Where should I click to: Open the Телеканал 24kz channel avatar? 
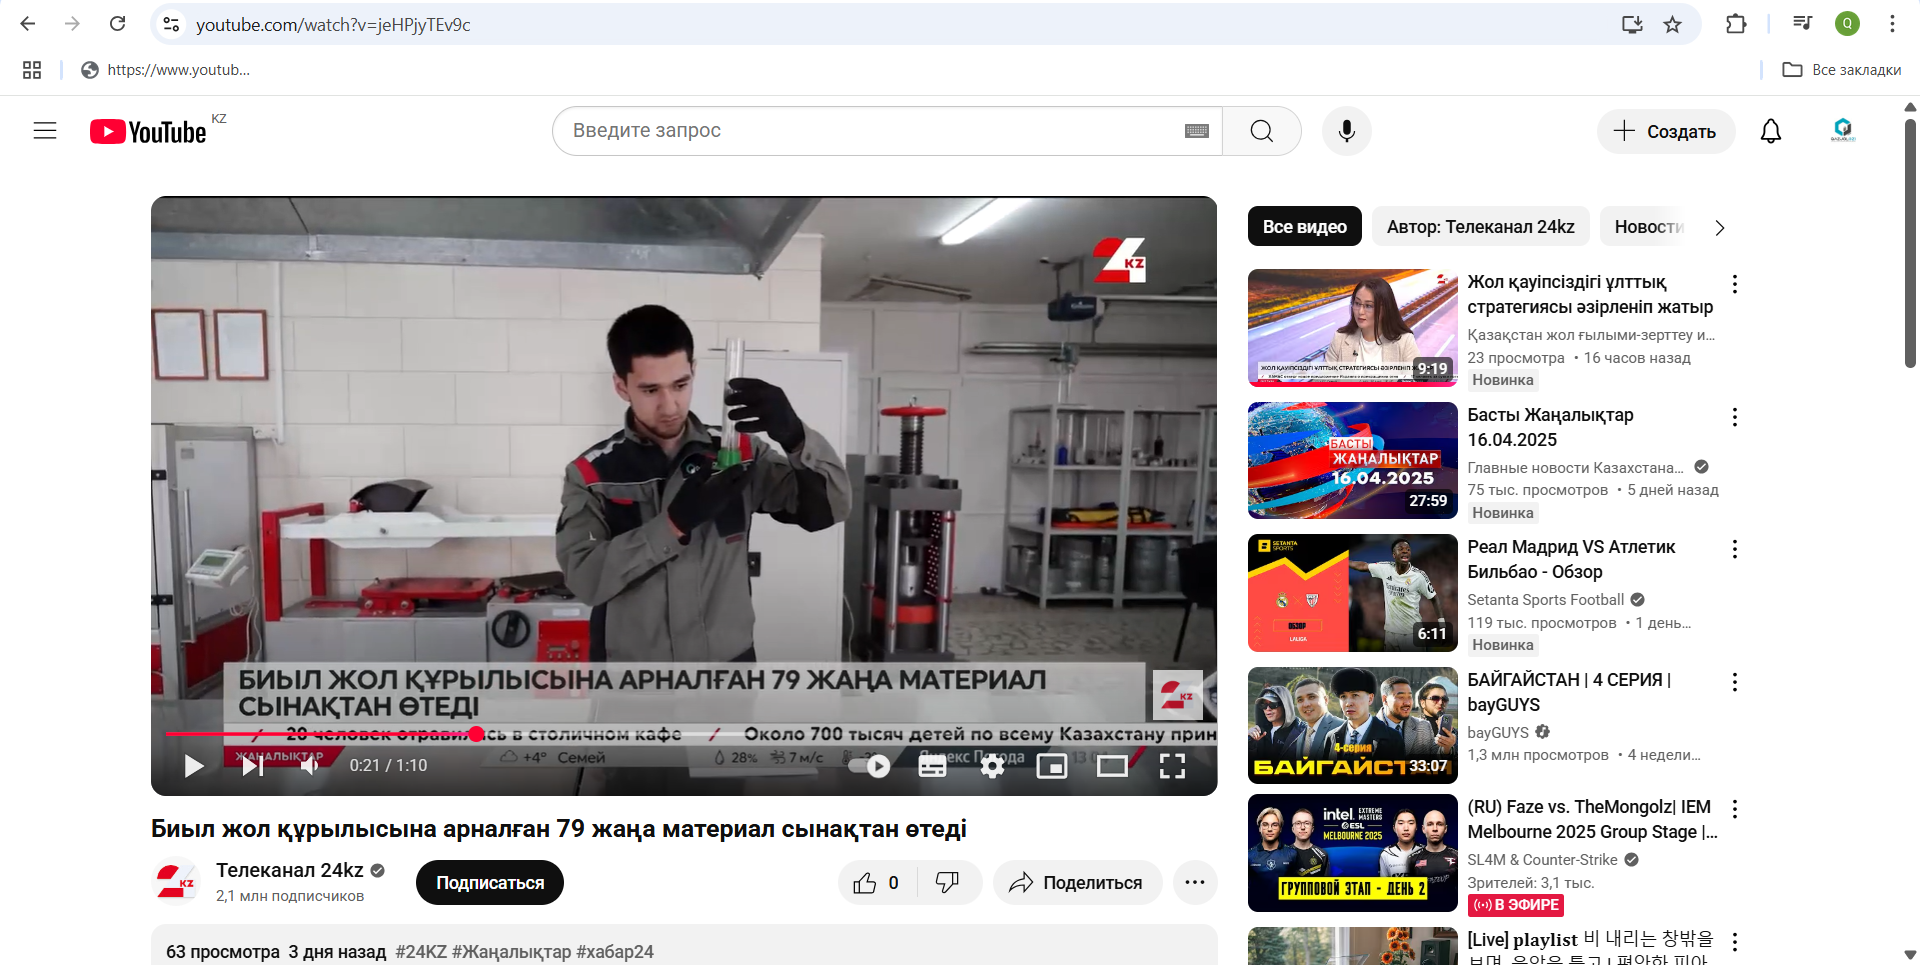point(176,881)
